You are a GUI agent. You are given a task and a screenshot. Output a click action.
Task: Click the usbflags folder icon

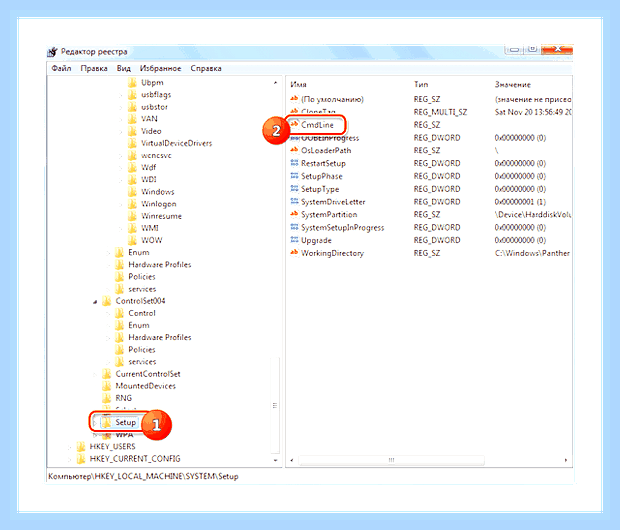132,95
